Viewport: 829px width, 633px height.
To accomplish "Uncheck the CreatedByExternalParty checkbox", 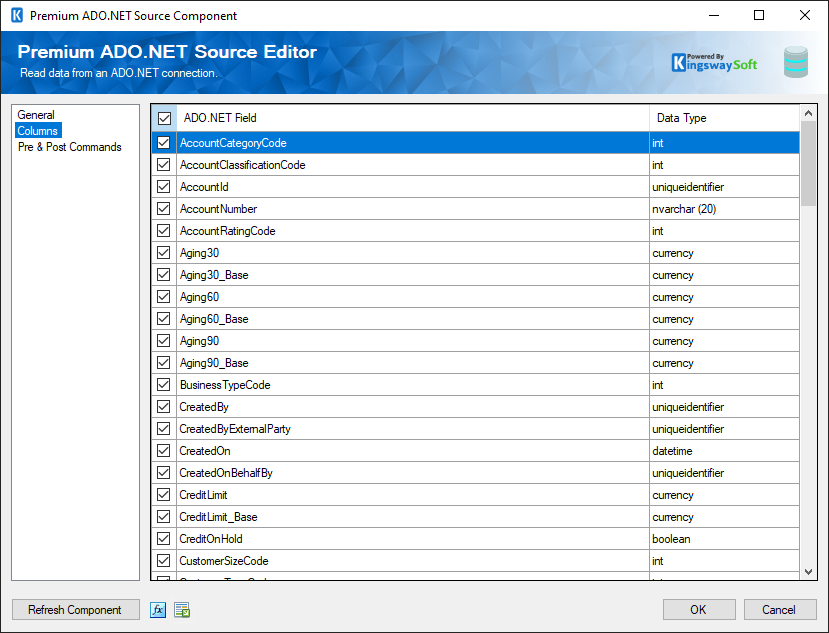I will 164,429.
